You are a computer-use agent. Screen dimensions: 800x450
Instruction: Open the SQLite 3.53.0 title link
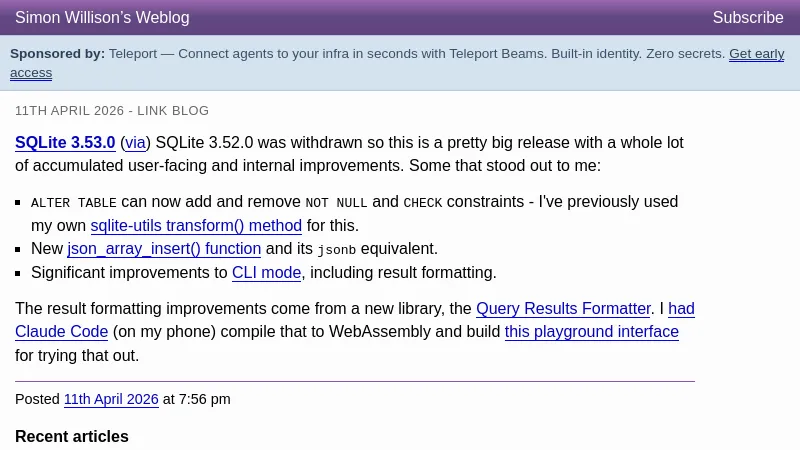[65, 143]
